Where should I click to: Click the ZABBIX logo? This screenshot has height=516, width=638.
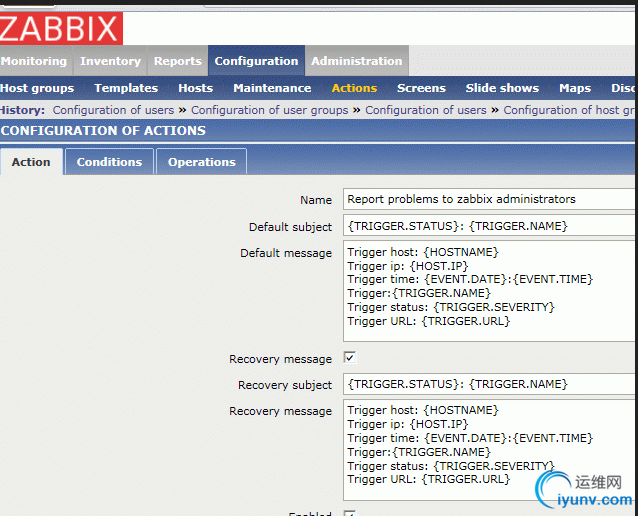(x=61, y=28)
